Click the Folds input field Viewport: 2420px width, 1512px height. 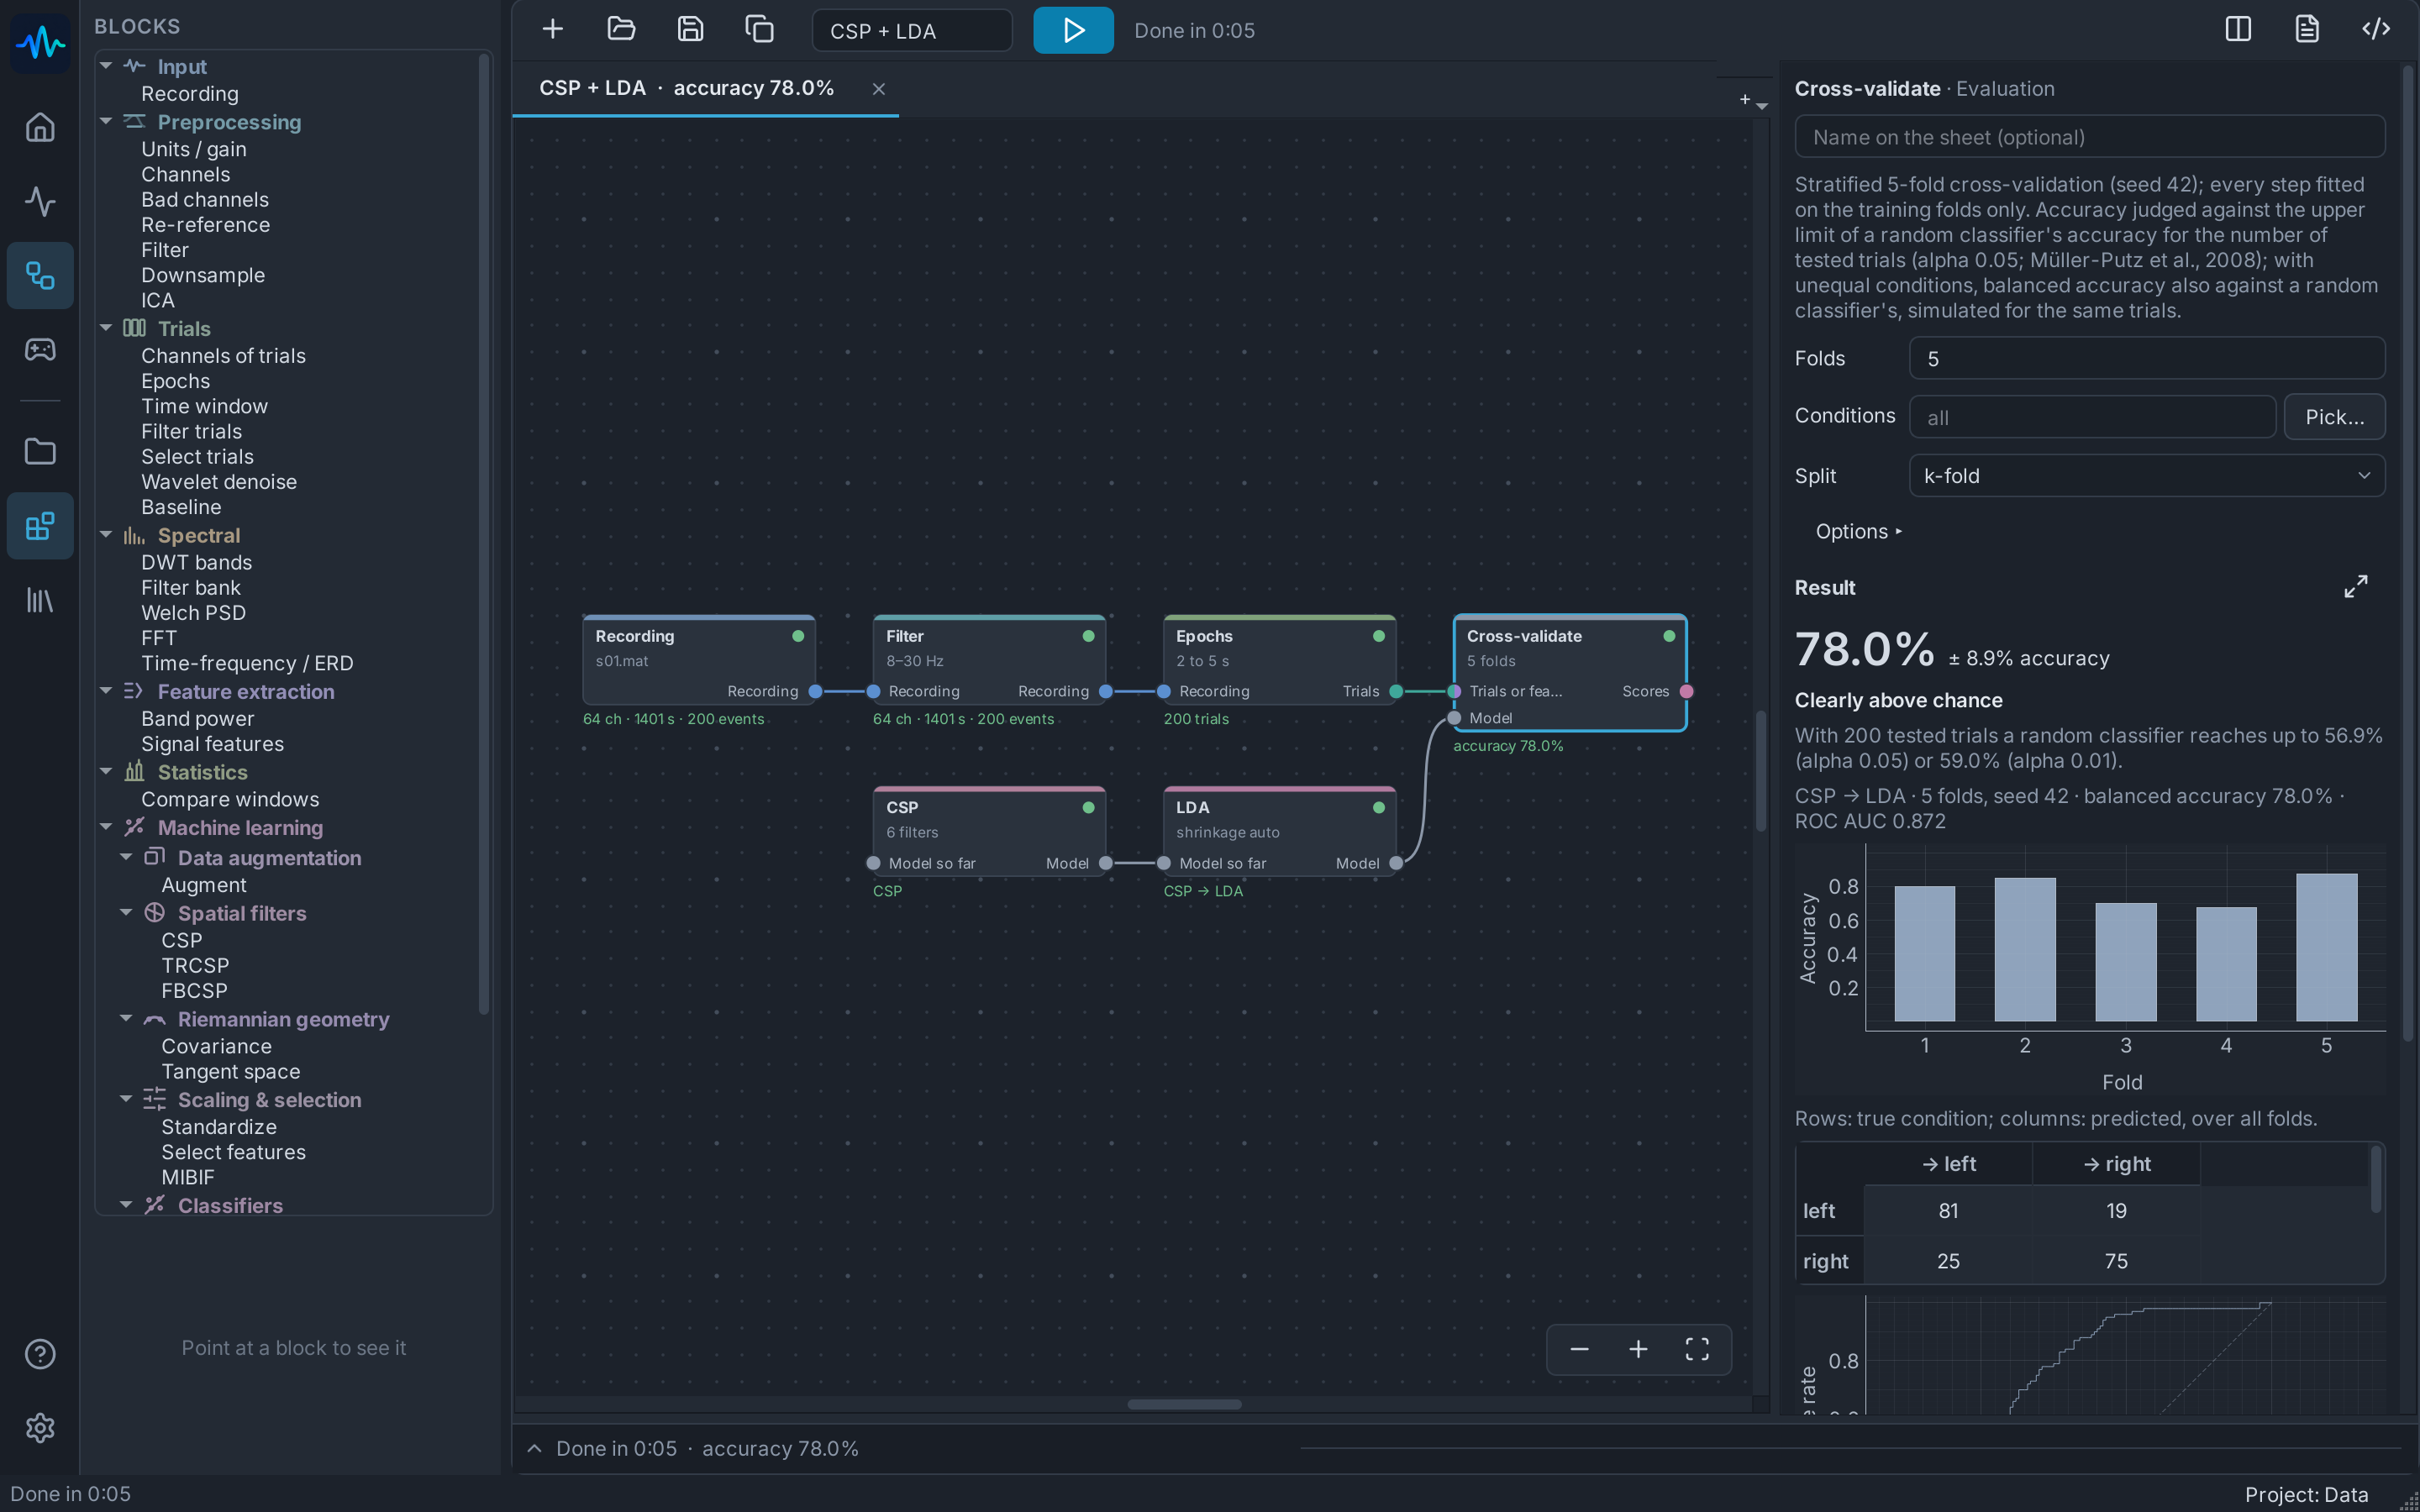[2146, 359]
